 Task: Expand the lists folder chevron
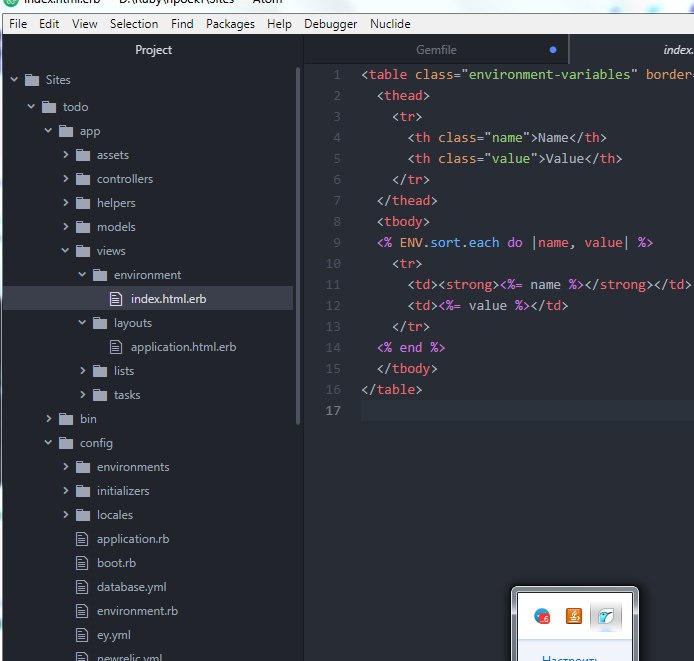[83, 370]
